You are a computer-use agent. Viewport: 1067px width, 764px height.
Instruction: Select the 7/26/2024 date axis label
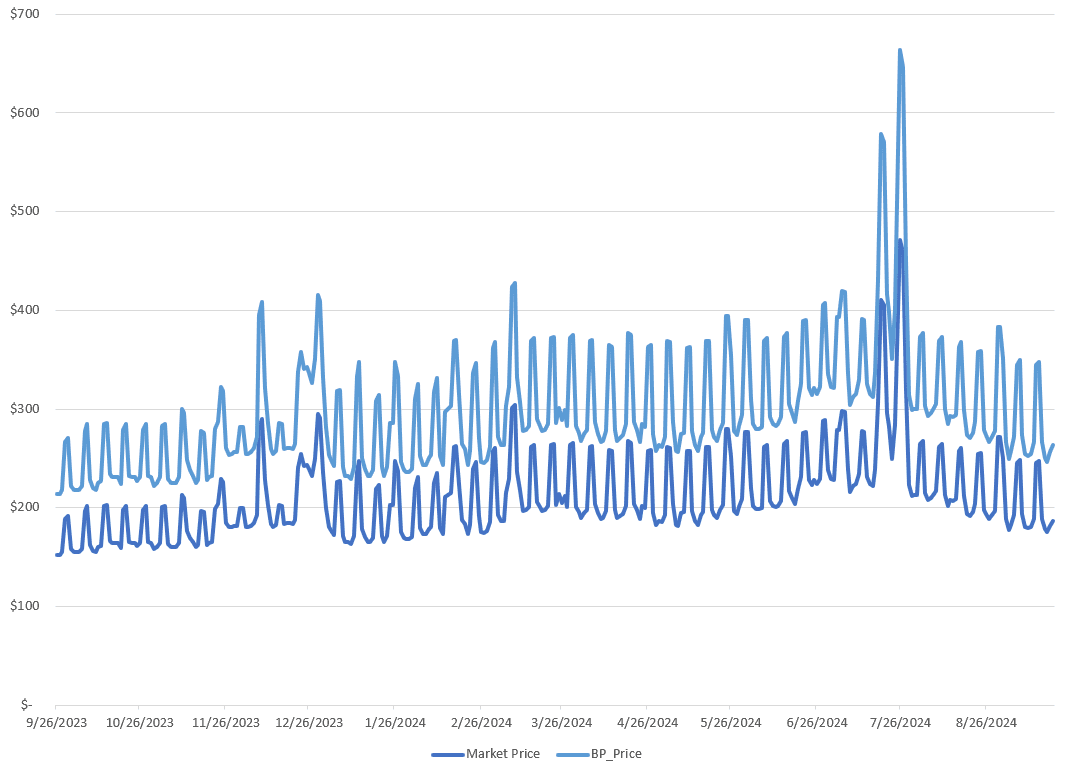[900, 723]
